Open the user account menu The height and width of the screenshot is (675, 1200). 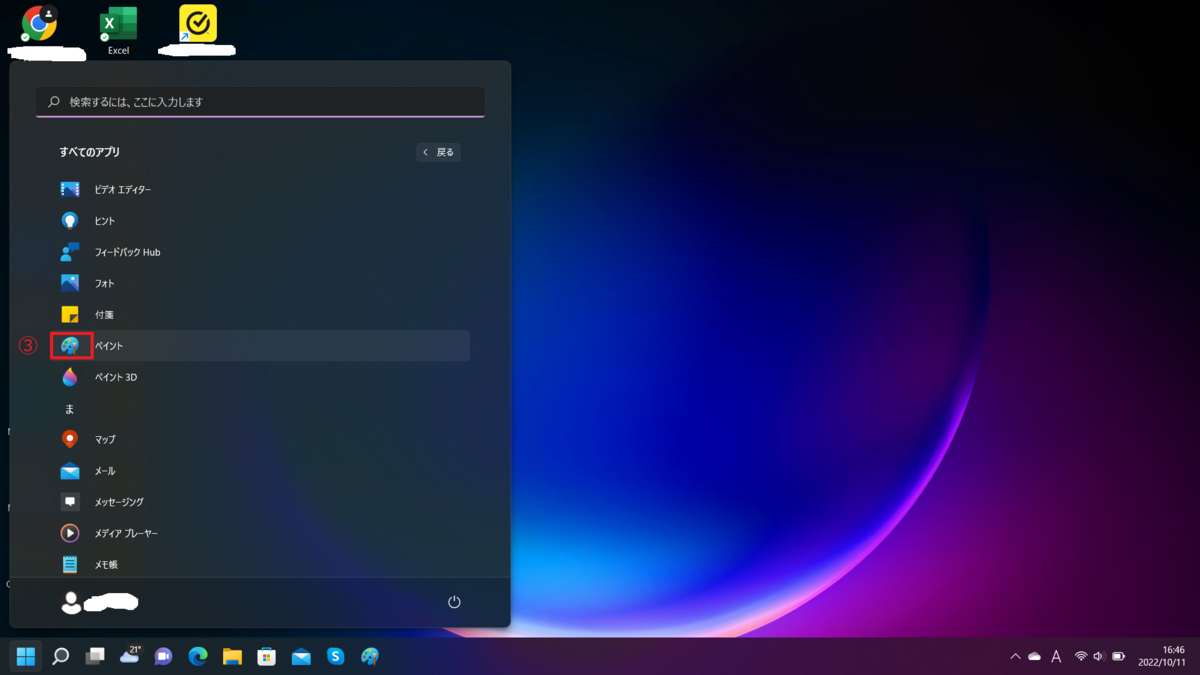click(100, 602)
